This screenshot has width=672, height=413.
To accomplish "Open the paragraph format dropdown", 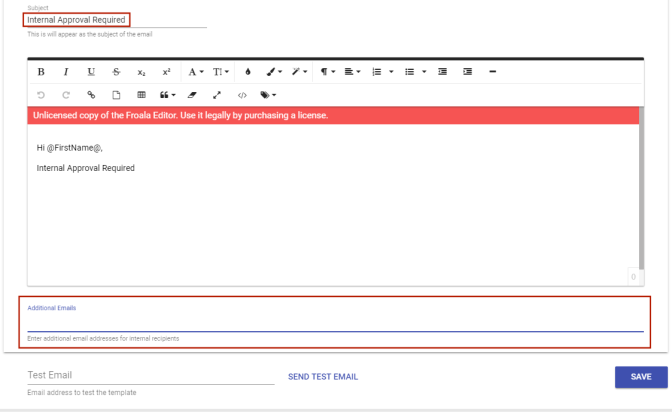I will [327, 72].
